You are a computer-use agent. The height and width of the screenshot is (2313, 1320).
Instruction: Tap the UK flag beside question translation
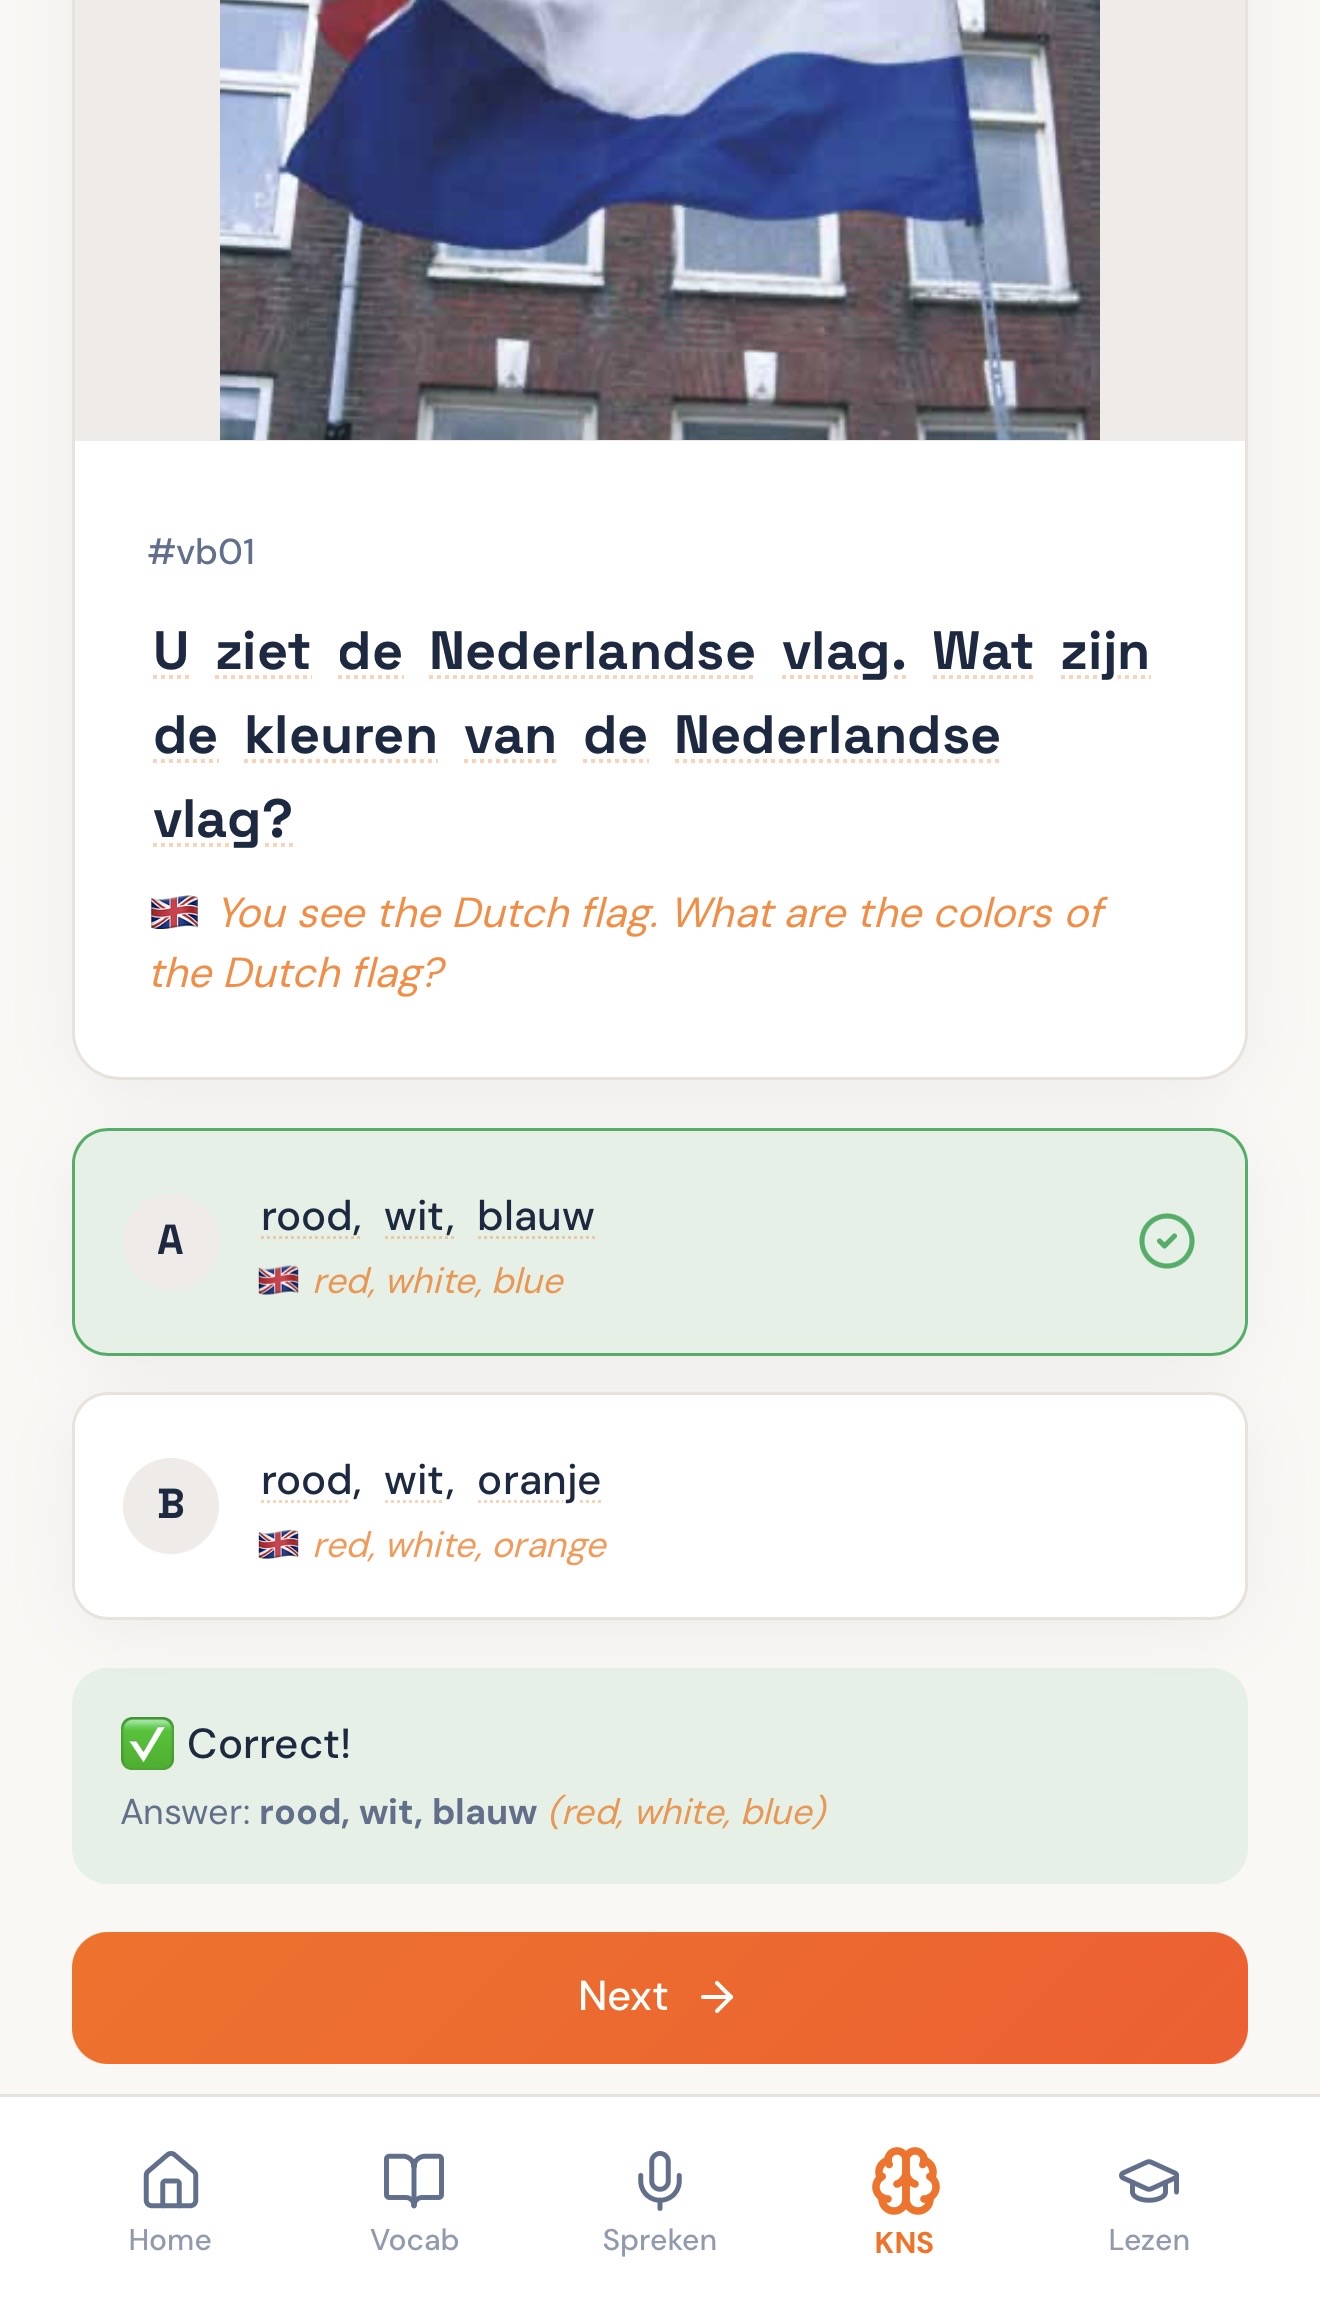coord(175,913)
